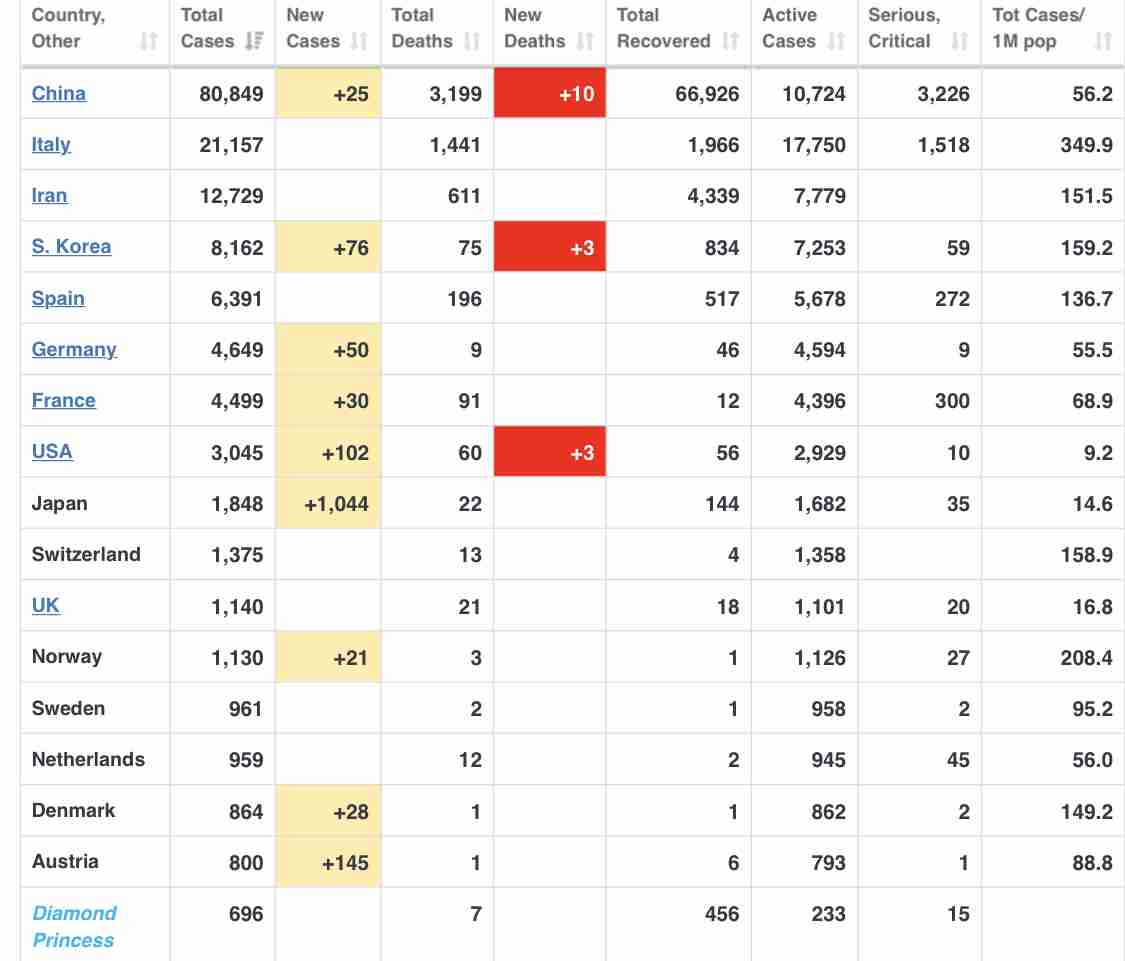
Task: Select China's total recovered 66,926
Action: point(707,94)
